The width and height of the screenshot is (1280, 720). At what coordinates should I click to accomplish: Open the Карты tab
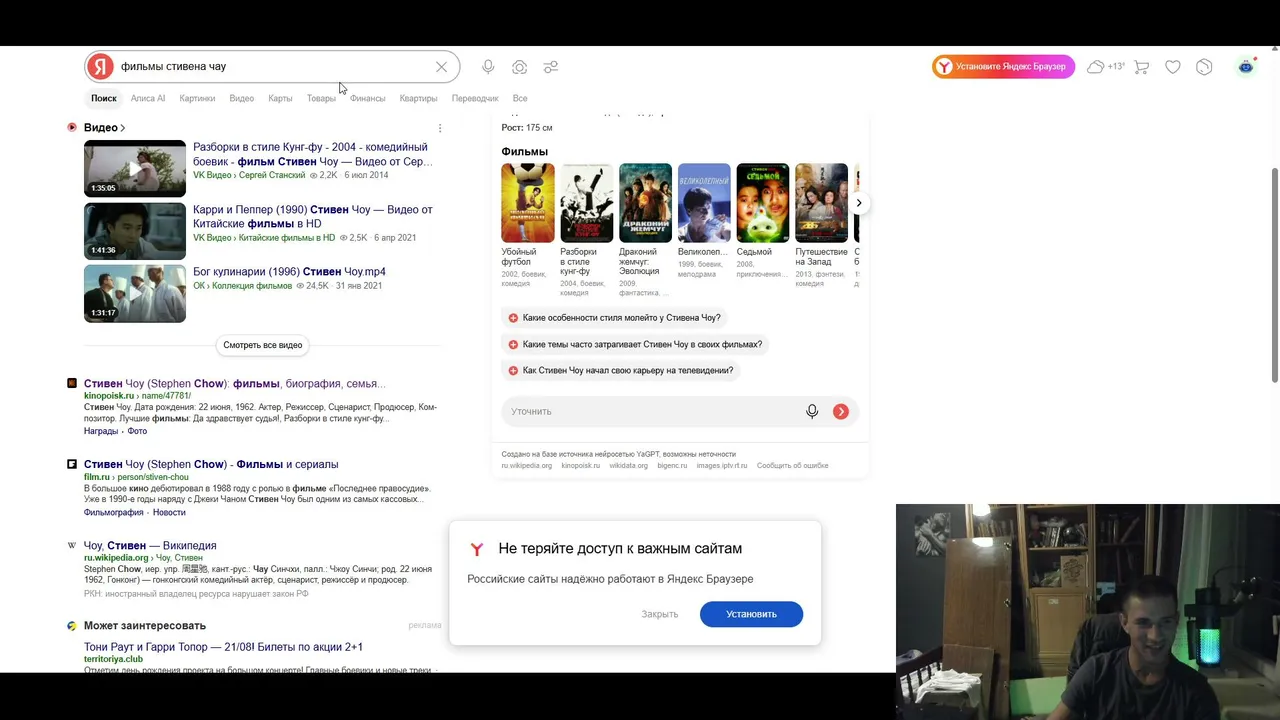280,98
